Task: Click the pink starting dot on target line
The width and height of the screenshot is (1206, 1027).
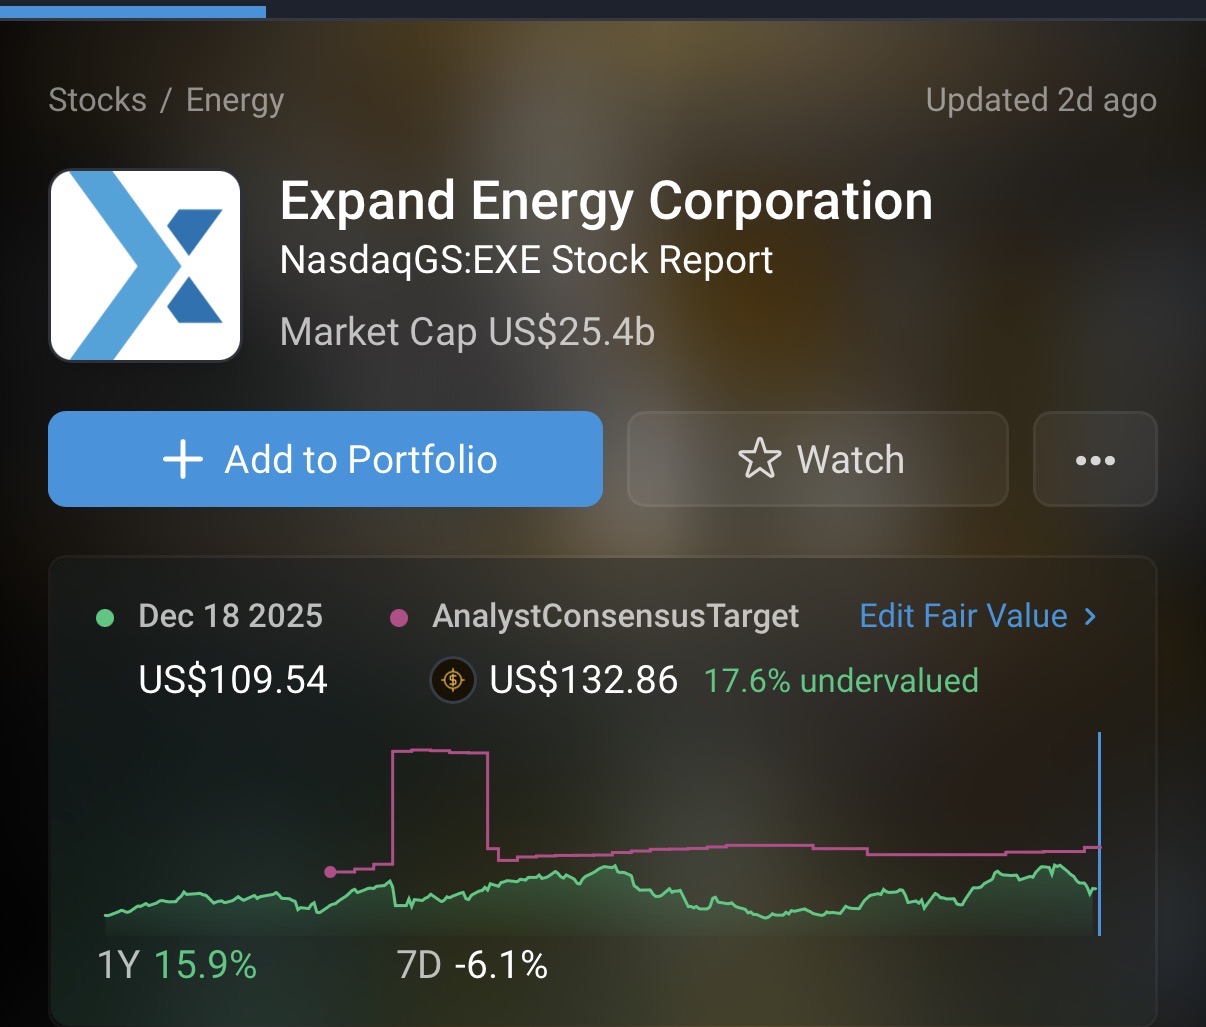Action: pos(331,872)
